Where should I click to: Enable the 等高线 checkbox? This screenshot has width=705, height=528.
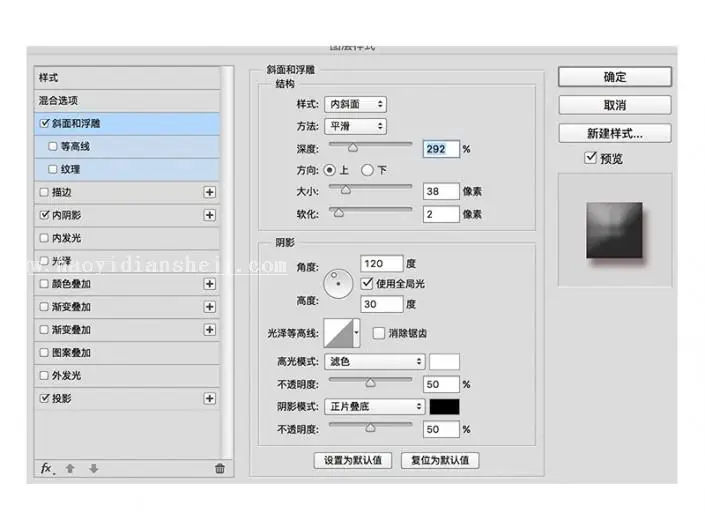coord(53,146)
